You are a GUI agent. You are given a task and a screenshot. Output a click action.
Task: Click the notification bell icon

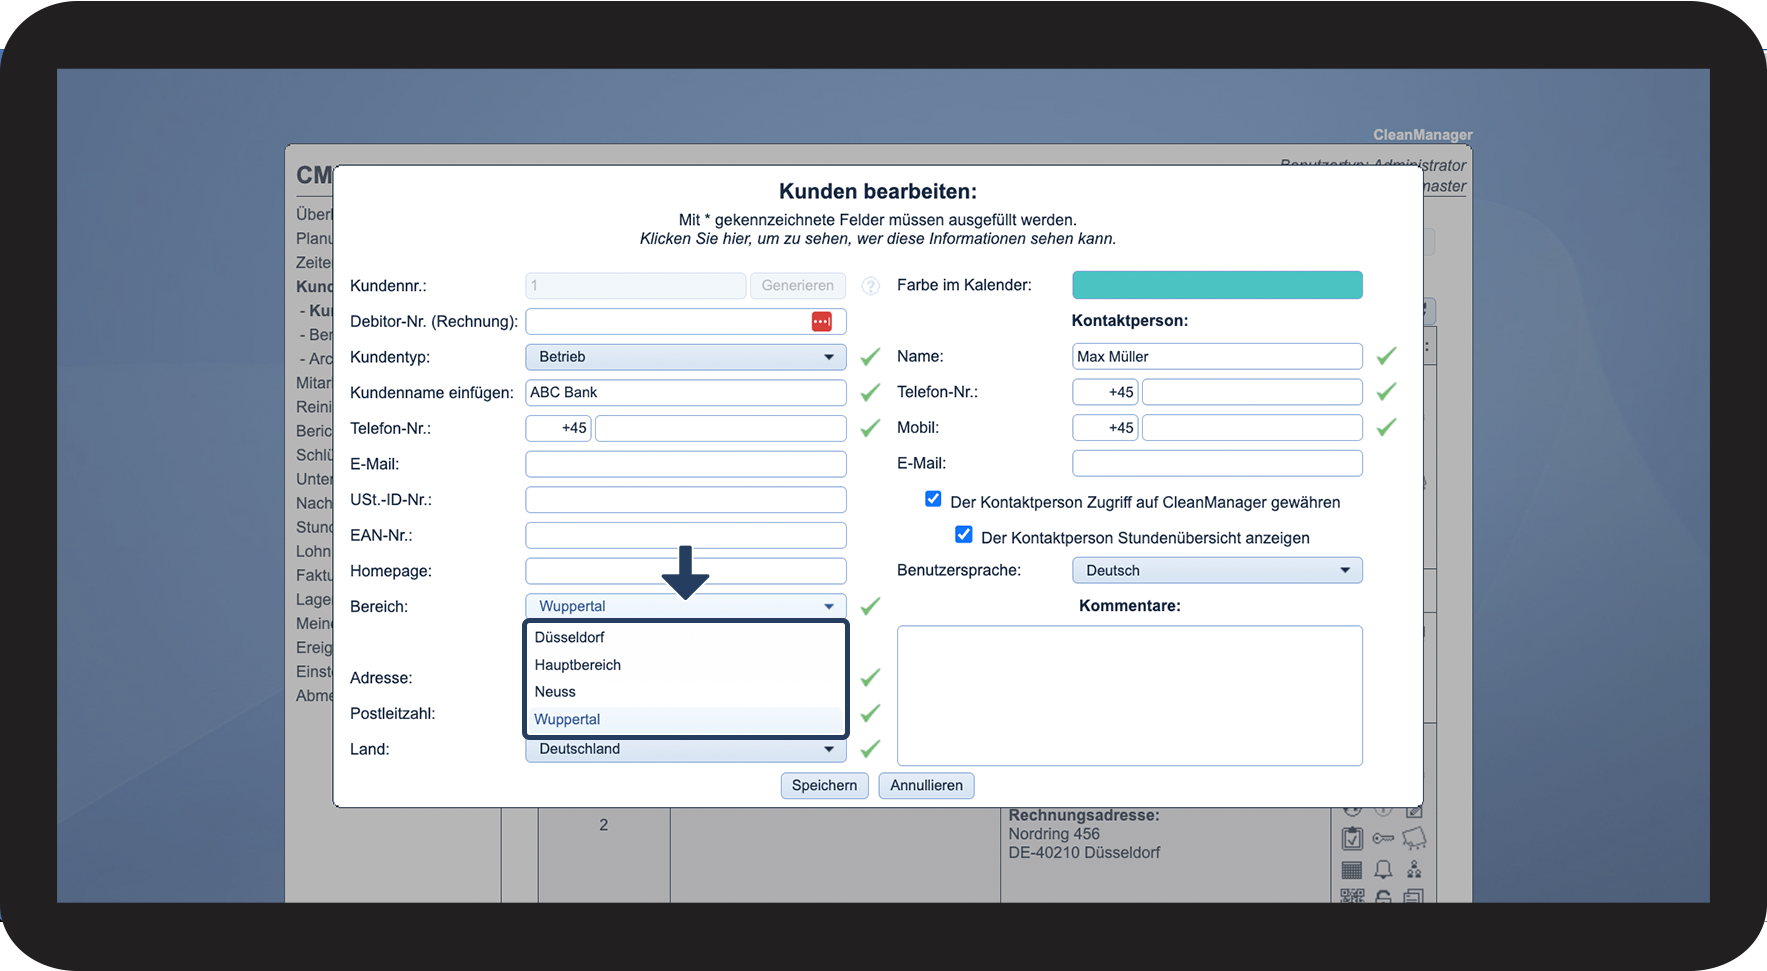point(1383,870)
